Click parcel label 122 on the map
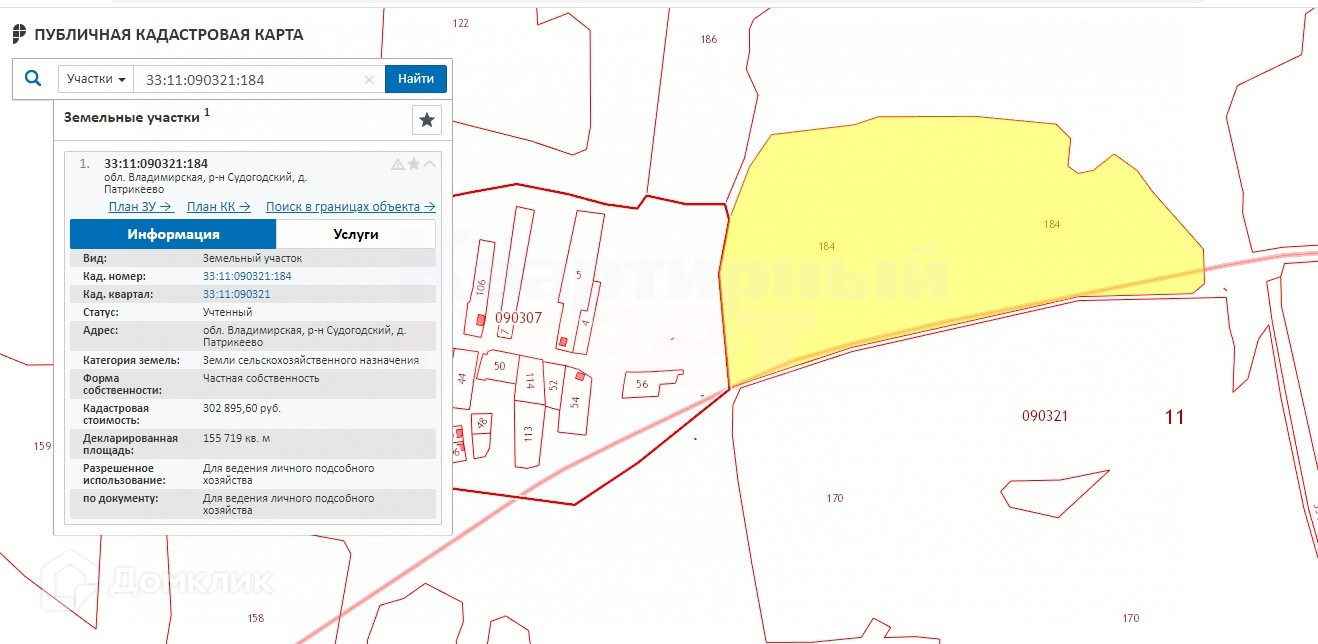Screen dimensions: 1318x644 click(460, 23)
